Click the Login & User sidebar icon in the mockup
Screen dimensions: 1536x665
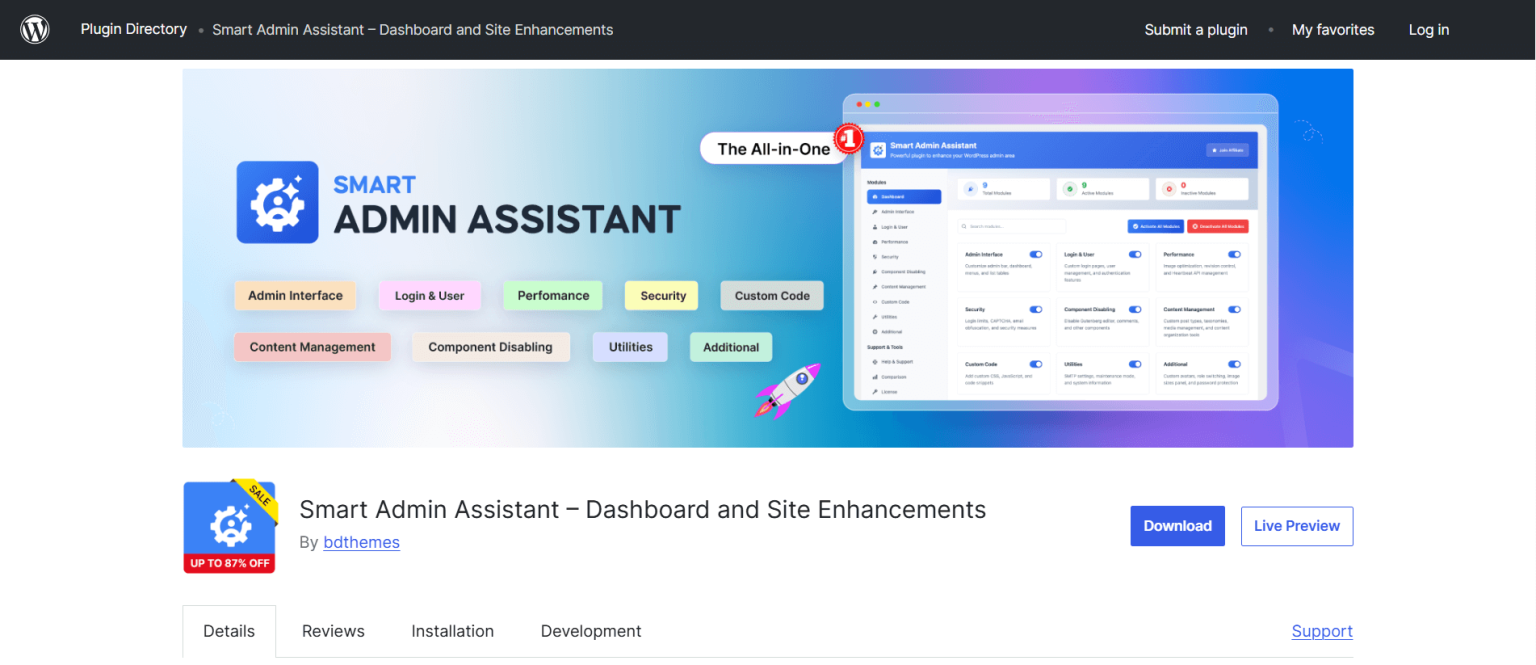(875, 227)
